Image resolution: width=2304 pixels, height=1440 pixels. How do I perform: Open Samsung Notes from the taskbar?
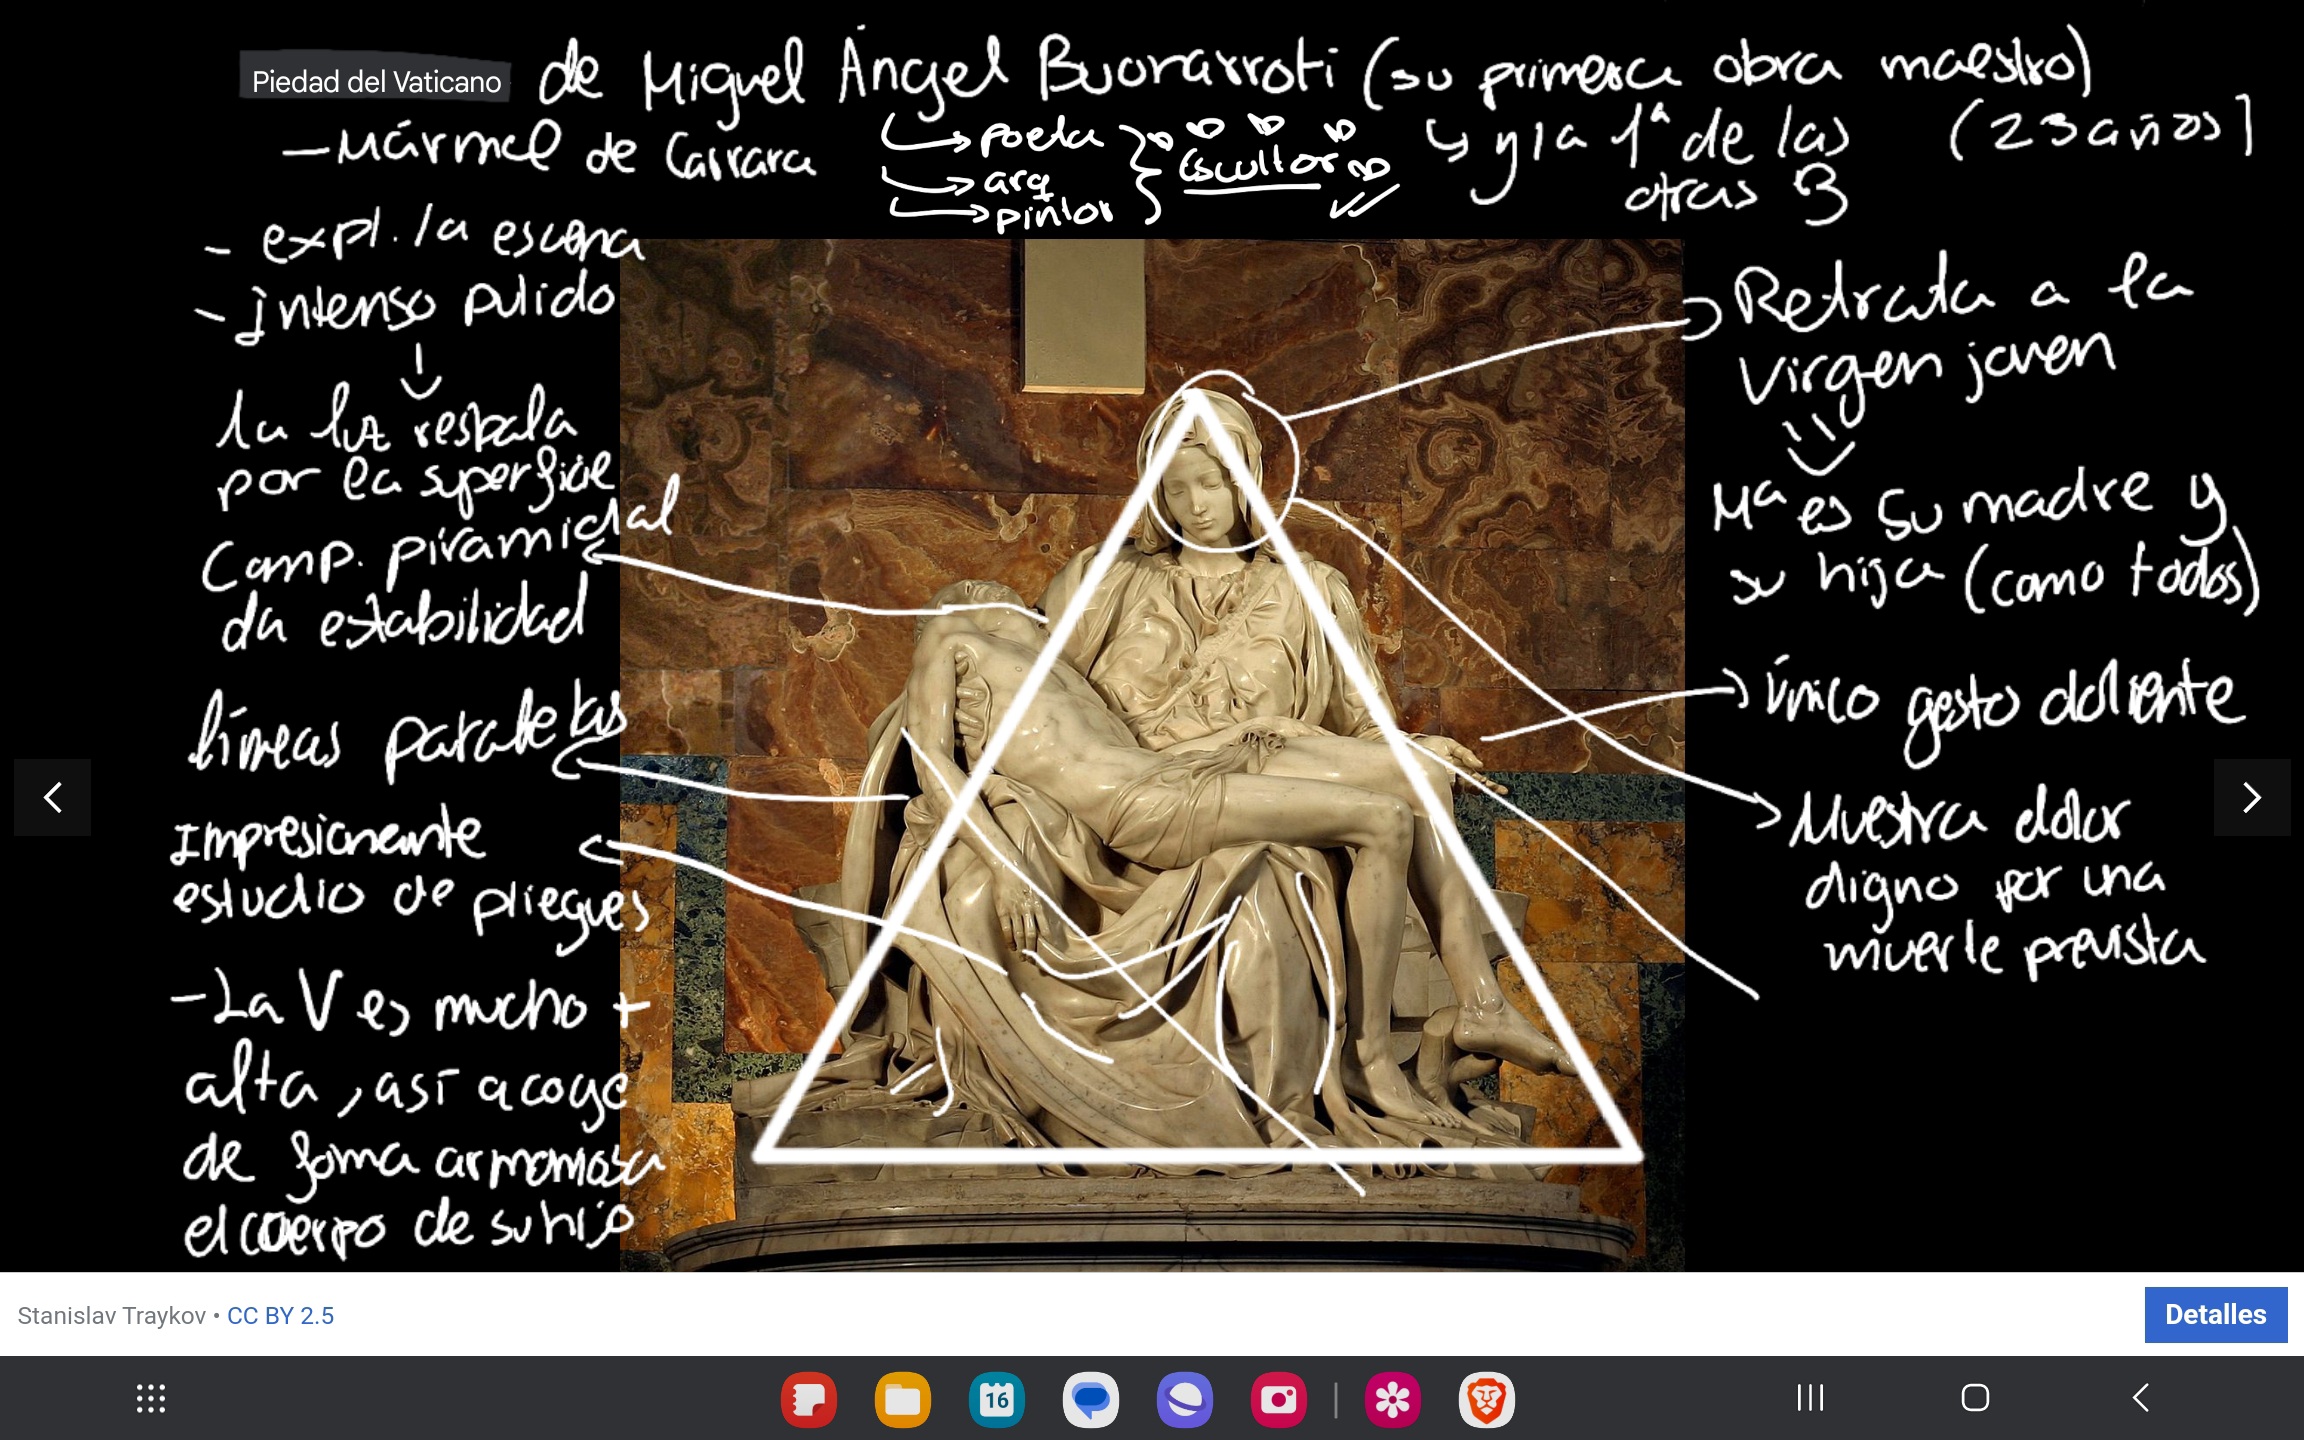click(808, 1398)
